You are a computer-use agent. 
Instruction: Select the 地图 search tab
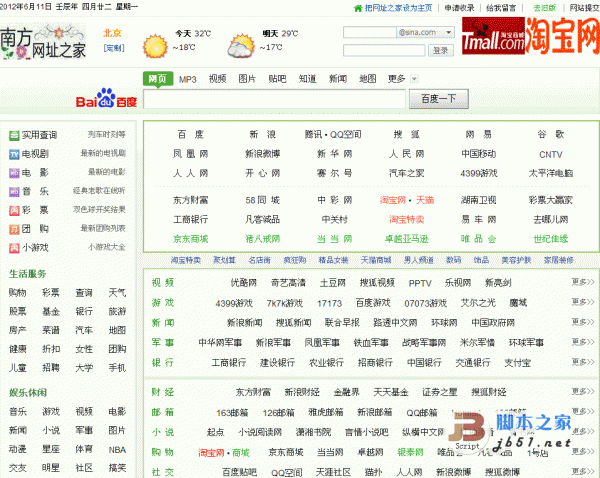[368, 79]
